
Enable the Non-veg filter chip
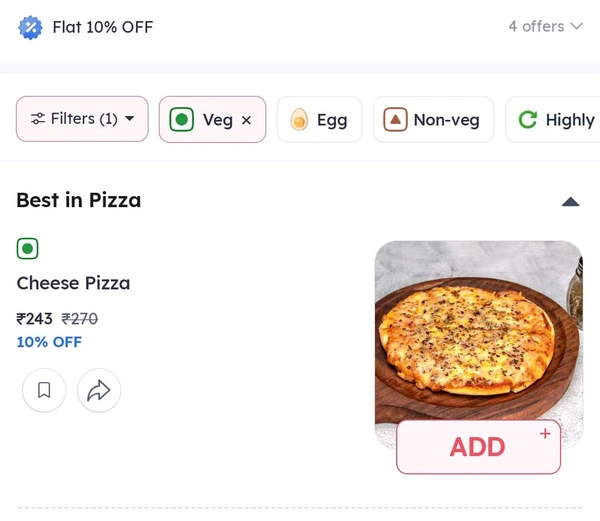(x=434, y=120)
